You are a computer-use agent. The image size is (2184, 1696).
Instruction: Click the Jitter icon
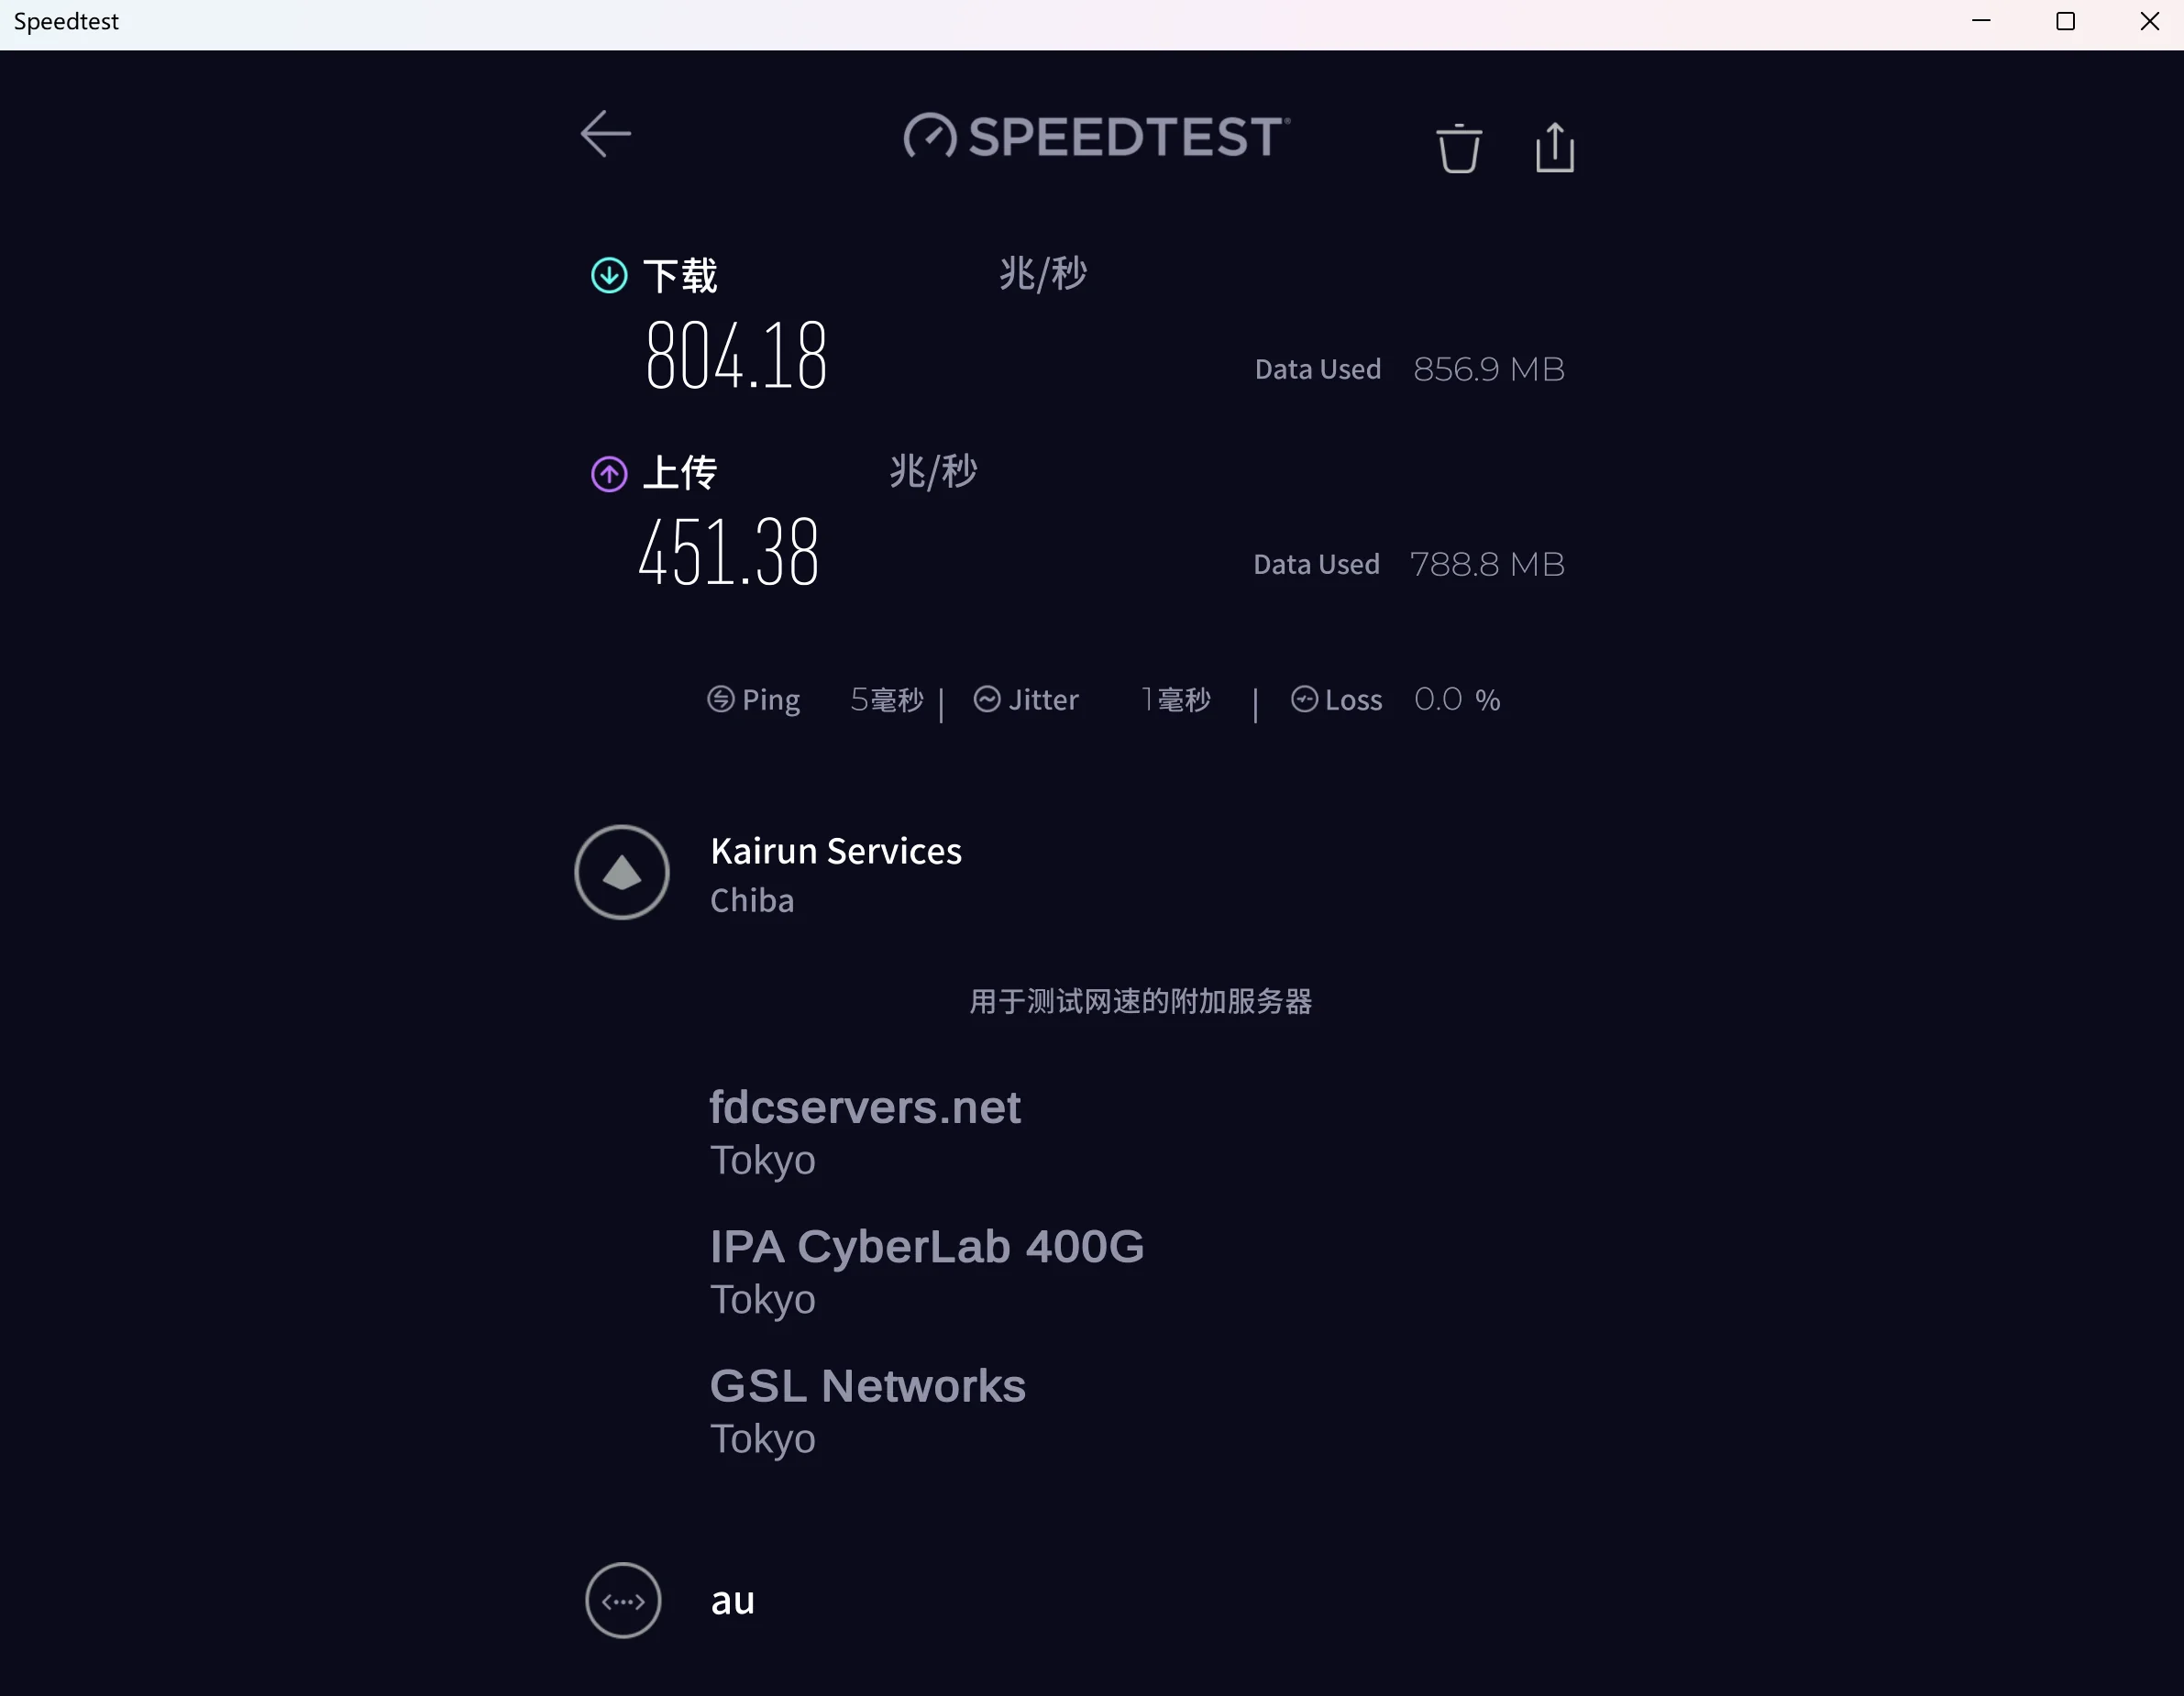pos(986,699)
